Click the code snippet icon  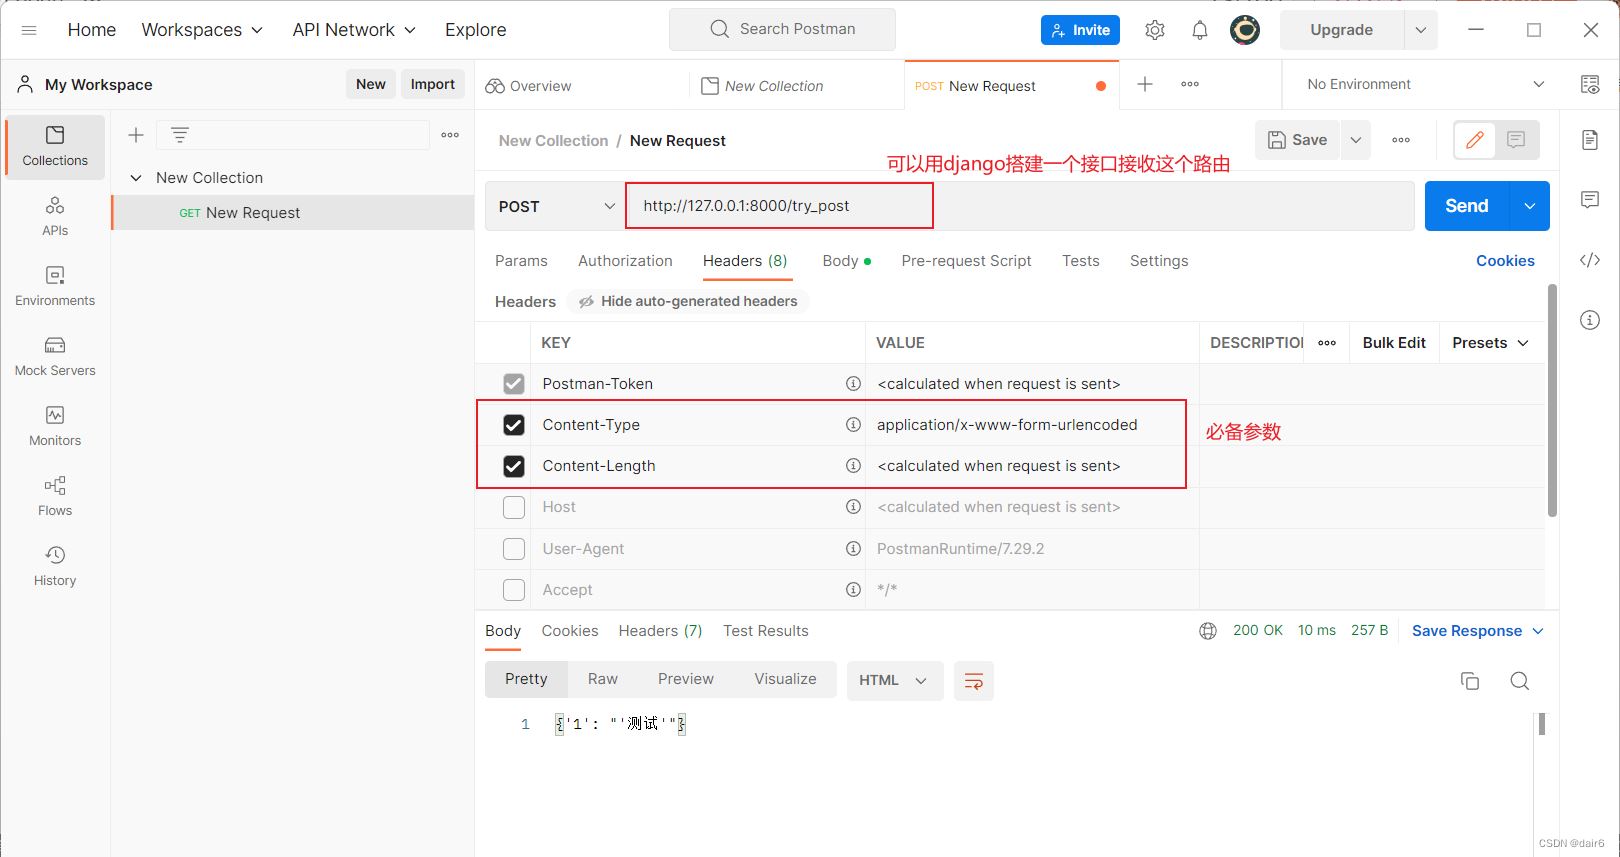point(1589,260)
